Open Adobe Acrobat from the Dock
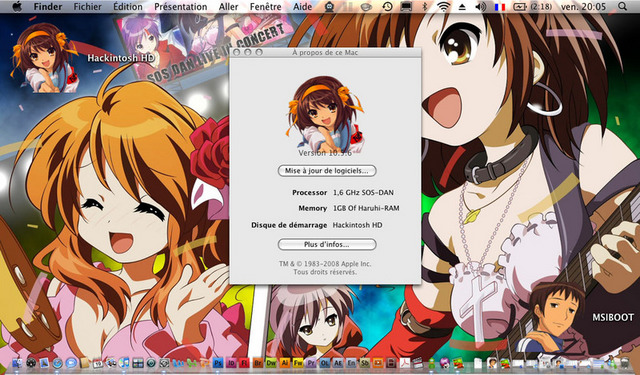Viewport: 640px width, 375px height. 405,363
